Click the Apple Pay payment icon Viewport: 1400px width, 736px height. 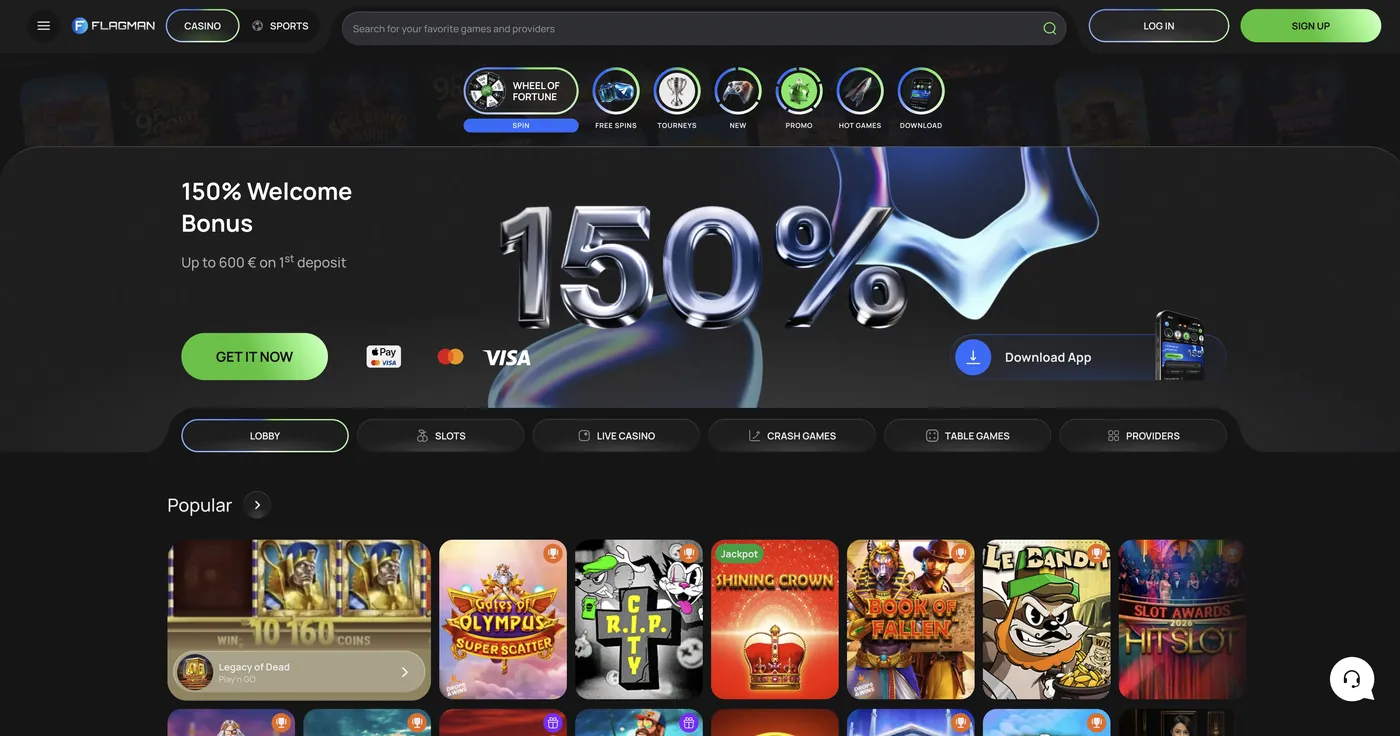point(384,357)
